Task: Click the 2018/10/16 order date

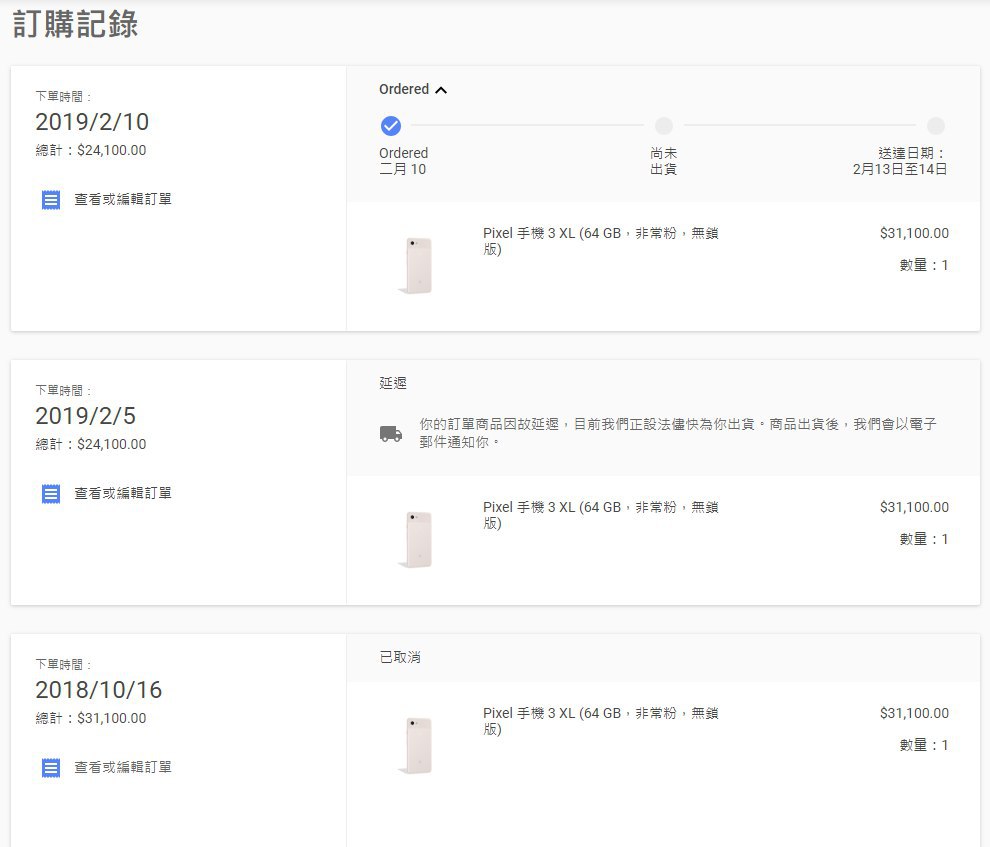Action: coord(98,690)
